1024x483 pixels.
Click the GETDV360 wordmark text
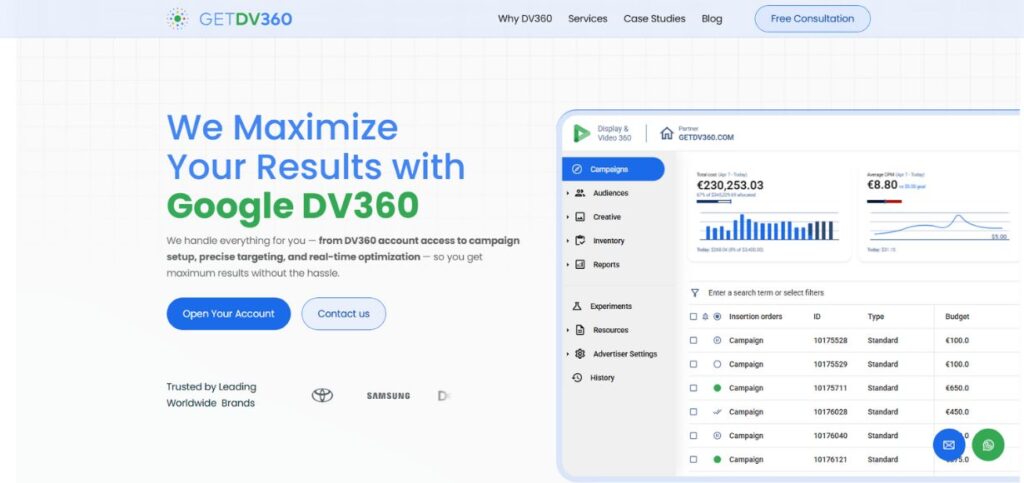[x=246, y=19]
